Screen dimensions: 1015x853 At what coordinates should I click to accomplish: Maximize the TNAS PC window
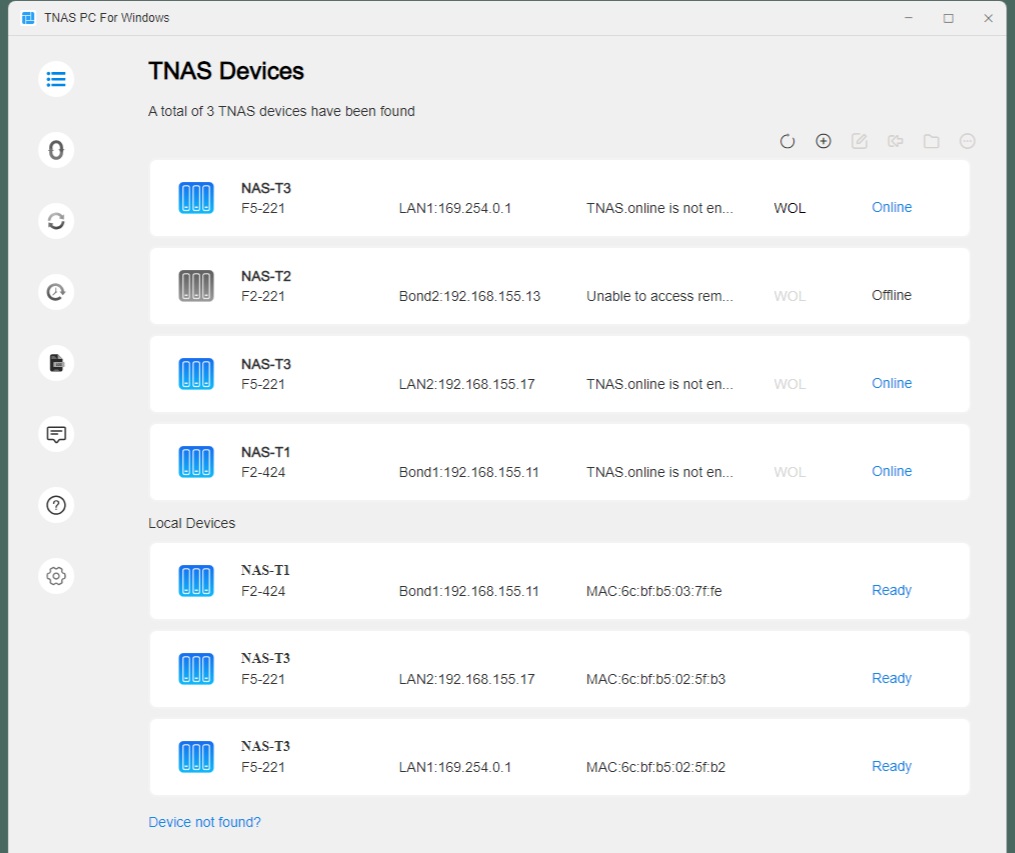pos(948,18)
